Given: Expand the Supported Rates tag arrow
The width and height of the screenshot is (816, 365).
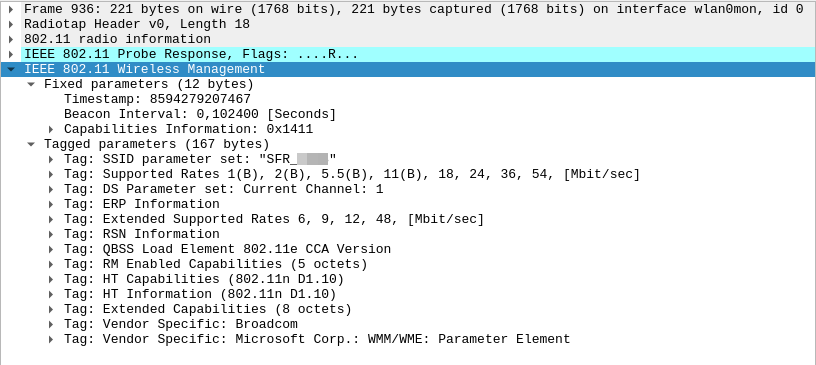Looking at the screenshot, I should click(51, 174).
